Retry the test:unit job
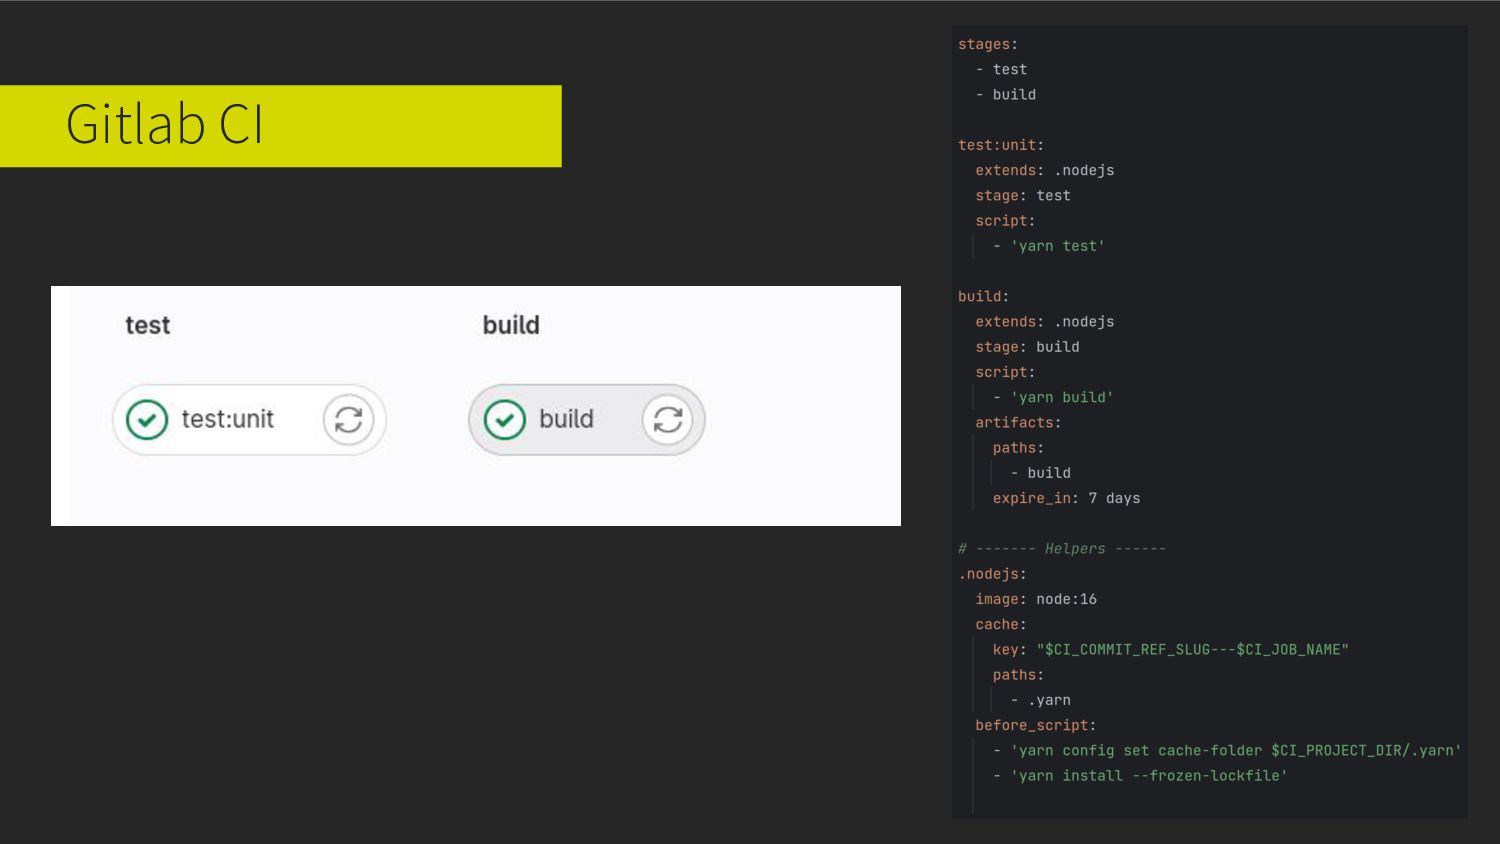1500x844 pixels. [348, 420]
